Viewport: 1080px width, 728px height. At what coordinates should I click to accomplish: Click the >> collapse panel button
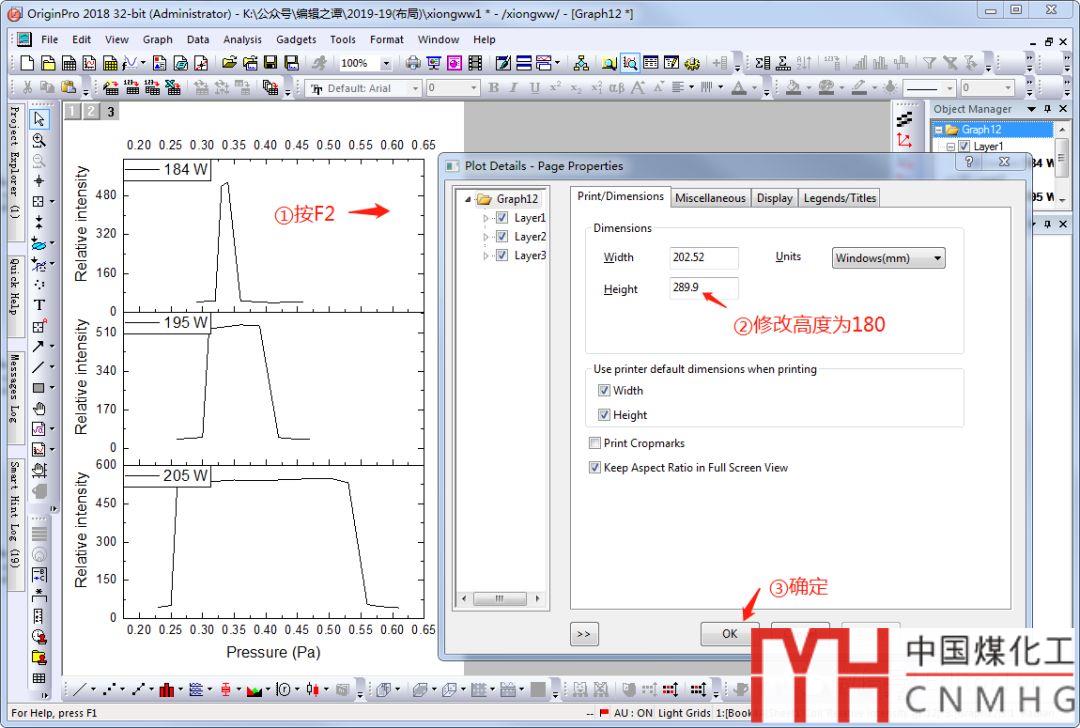coord(584,633)
